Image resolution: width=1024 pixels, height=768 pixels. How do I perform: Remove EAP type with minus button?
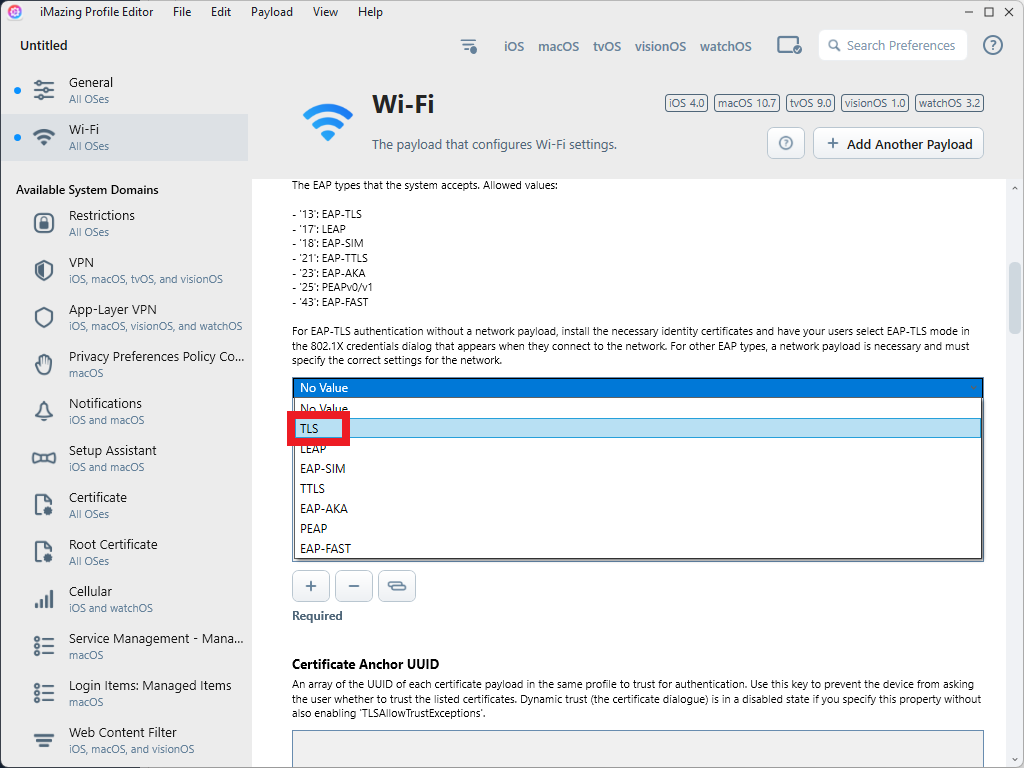click(x=354, y=586)
